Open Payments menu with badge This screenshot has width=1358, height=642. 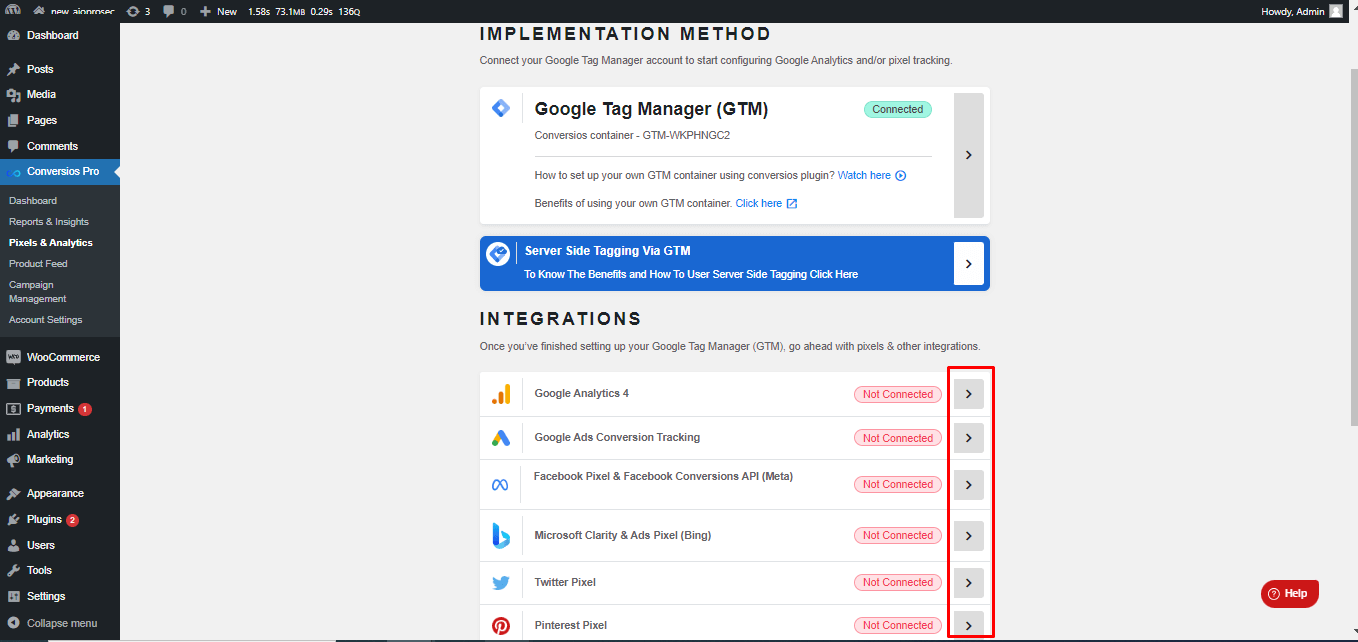click(60, 408)
